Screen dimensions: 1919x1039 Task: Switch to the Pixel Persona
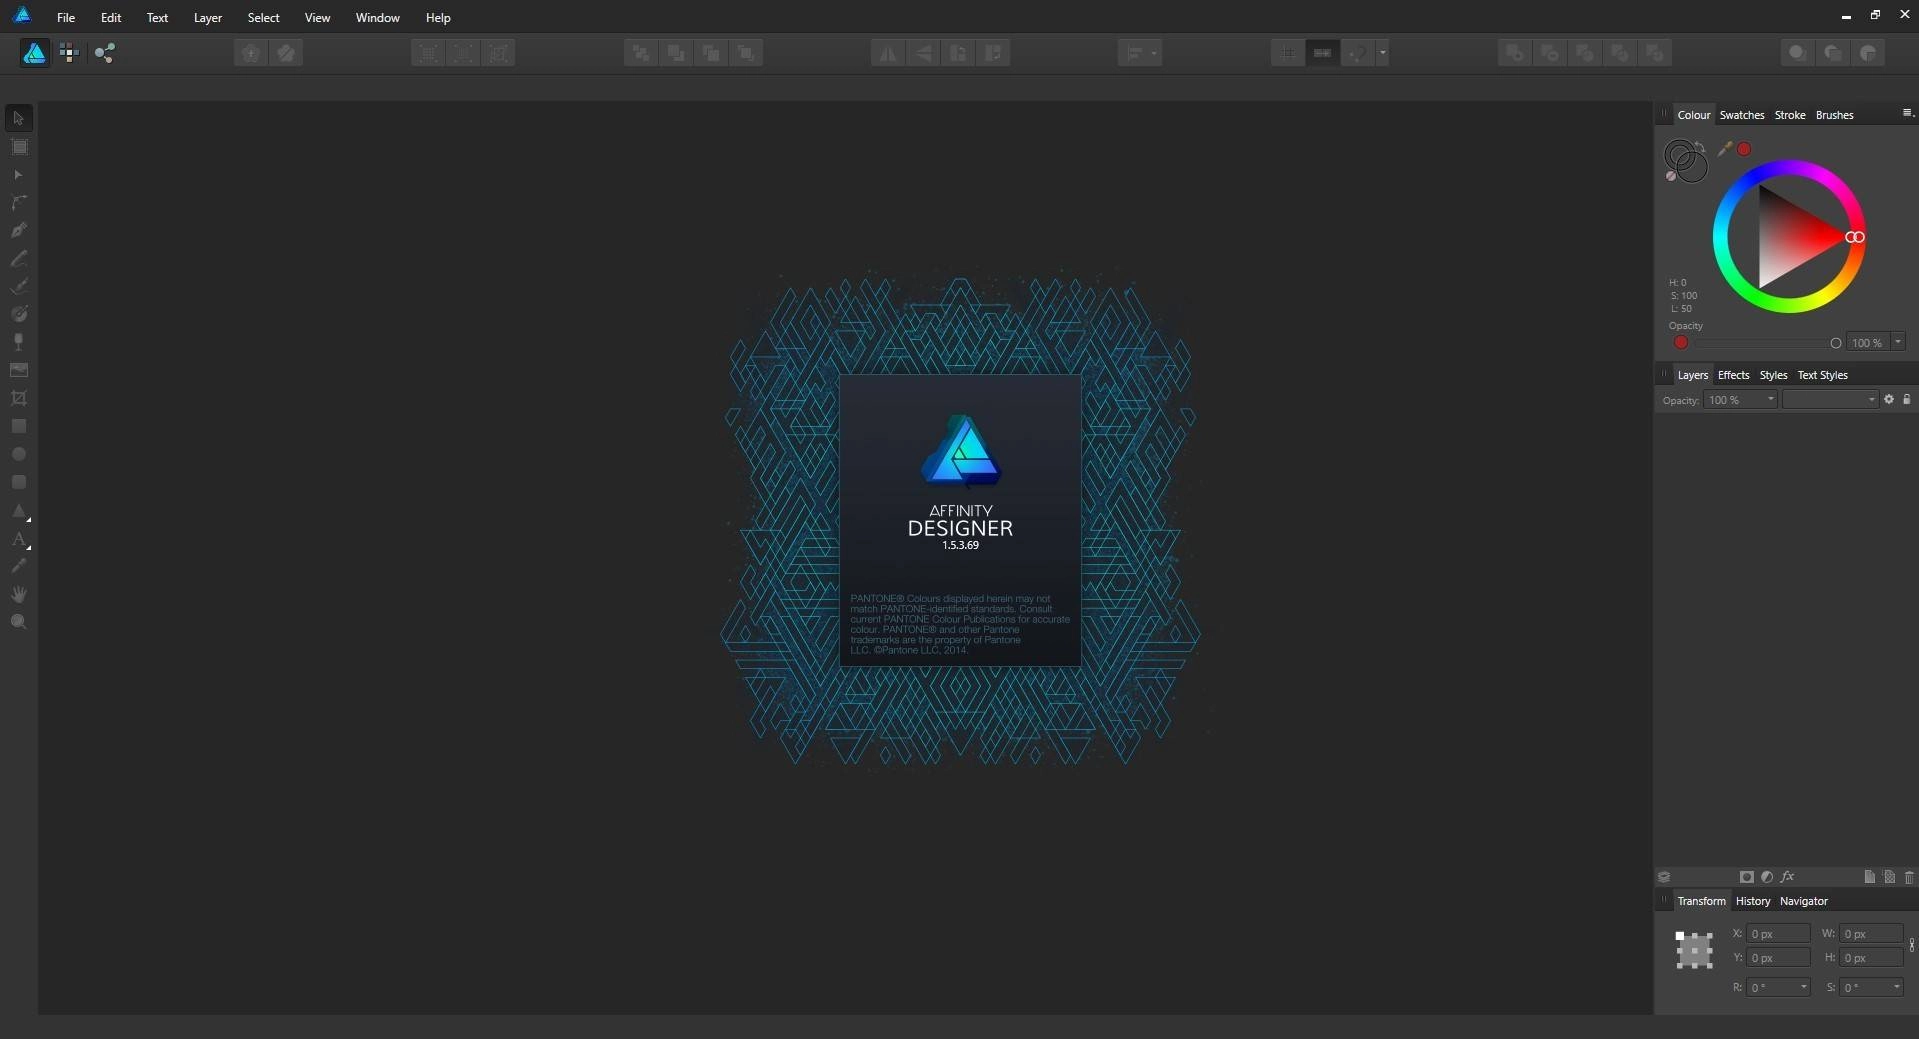[x=69, y=53]
